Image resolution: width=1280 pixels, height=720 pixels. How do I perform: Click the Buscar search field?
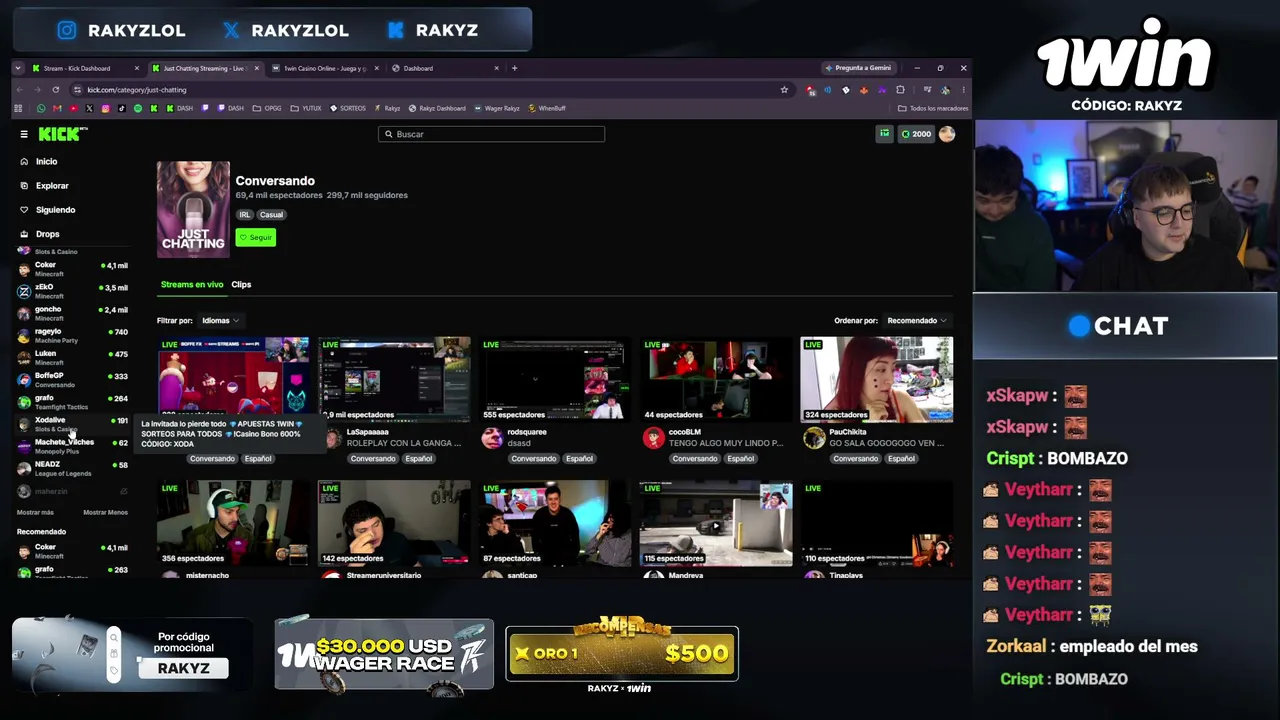click(491, 134)
